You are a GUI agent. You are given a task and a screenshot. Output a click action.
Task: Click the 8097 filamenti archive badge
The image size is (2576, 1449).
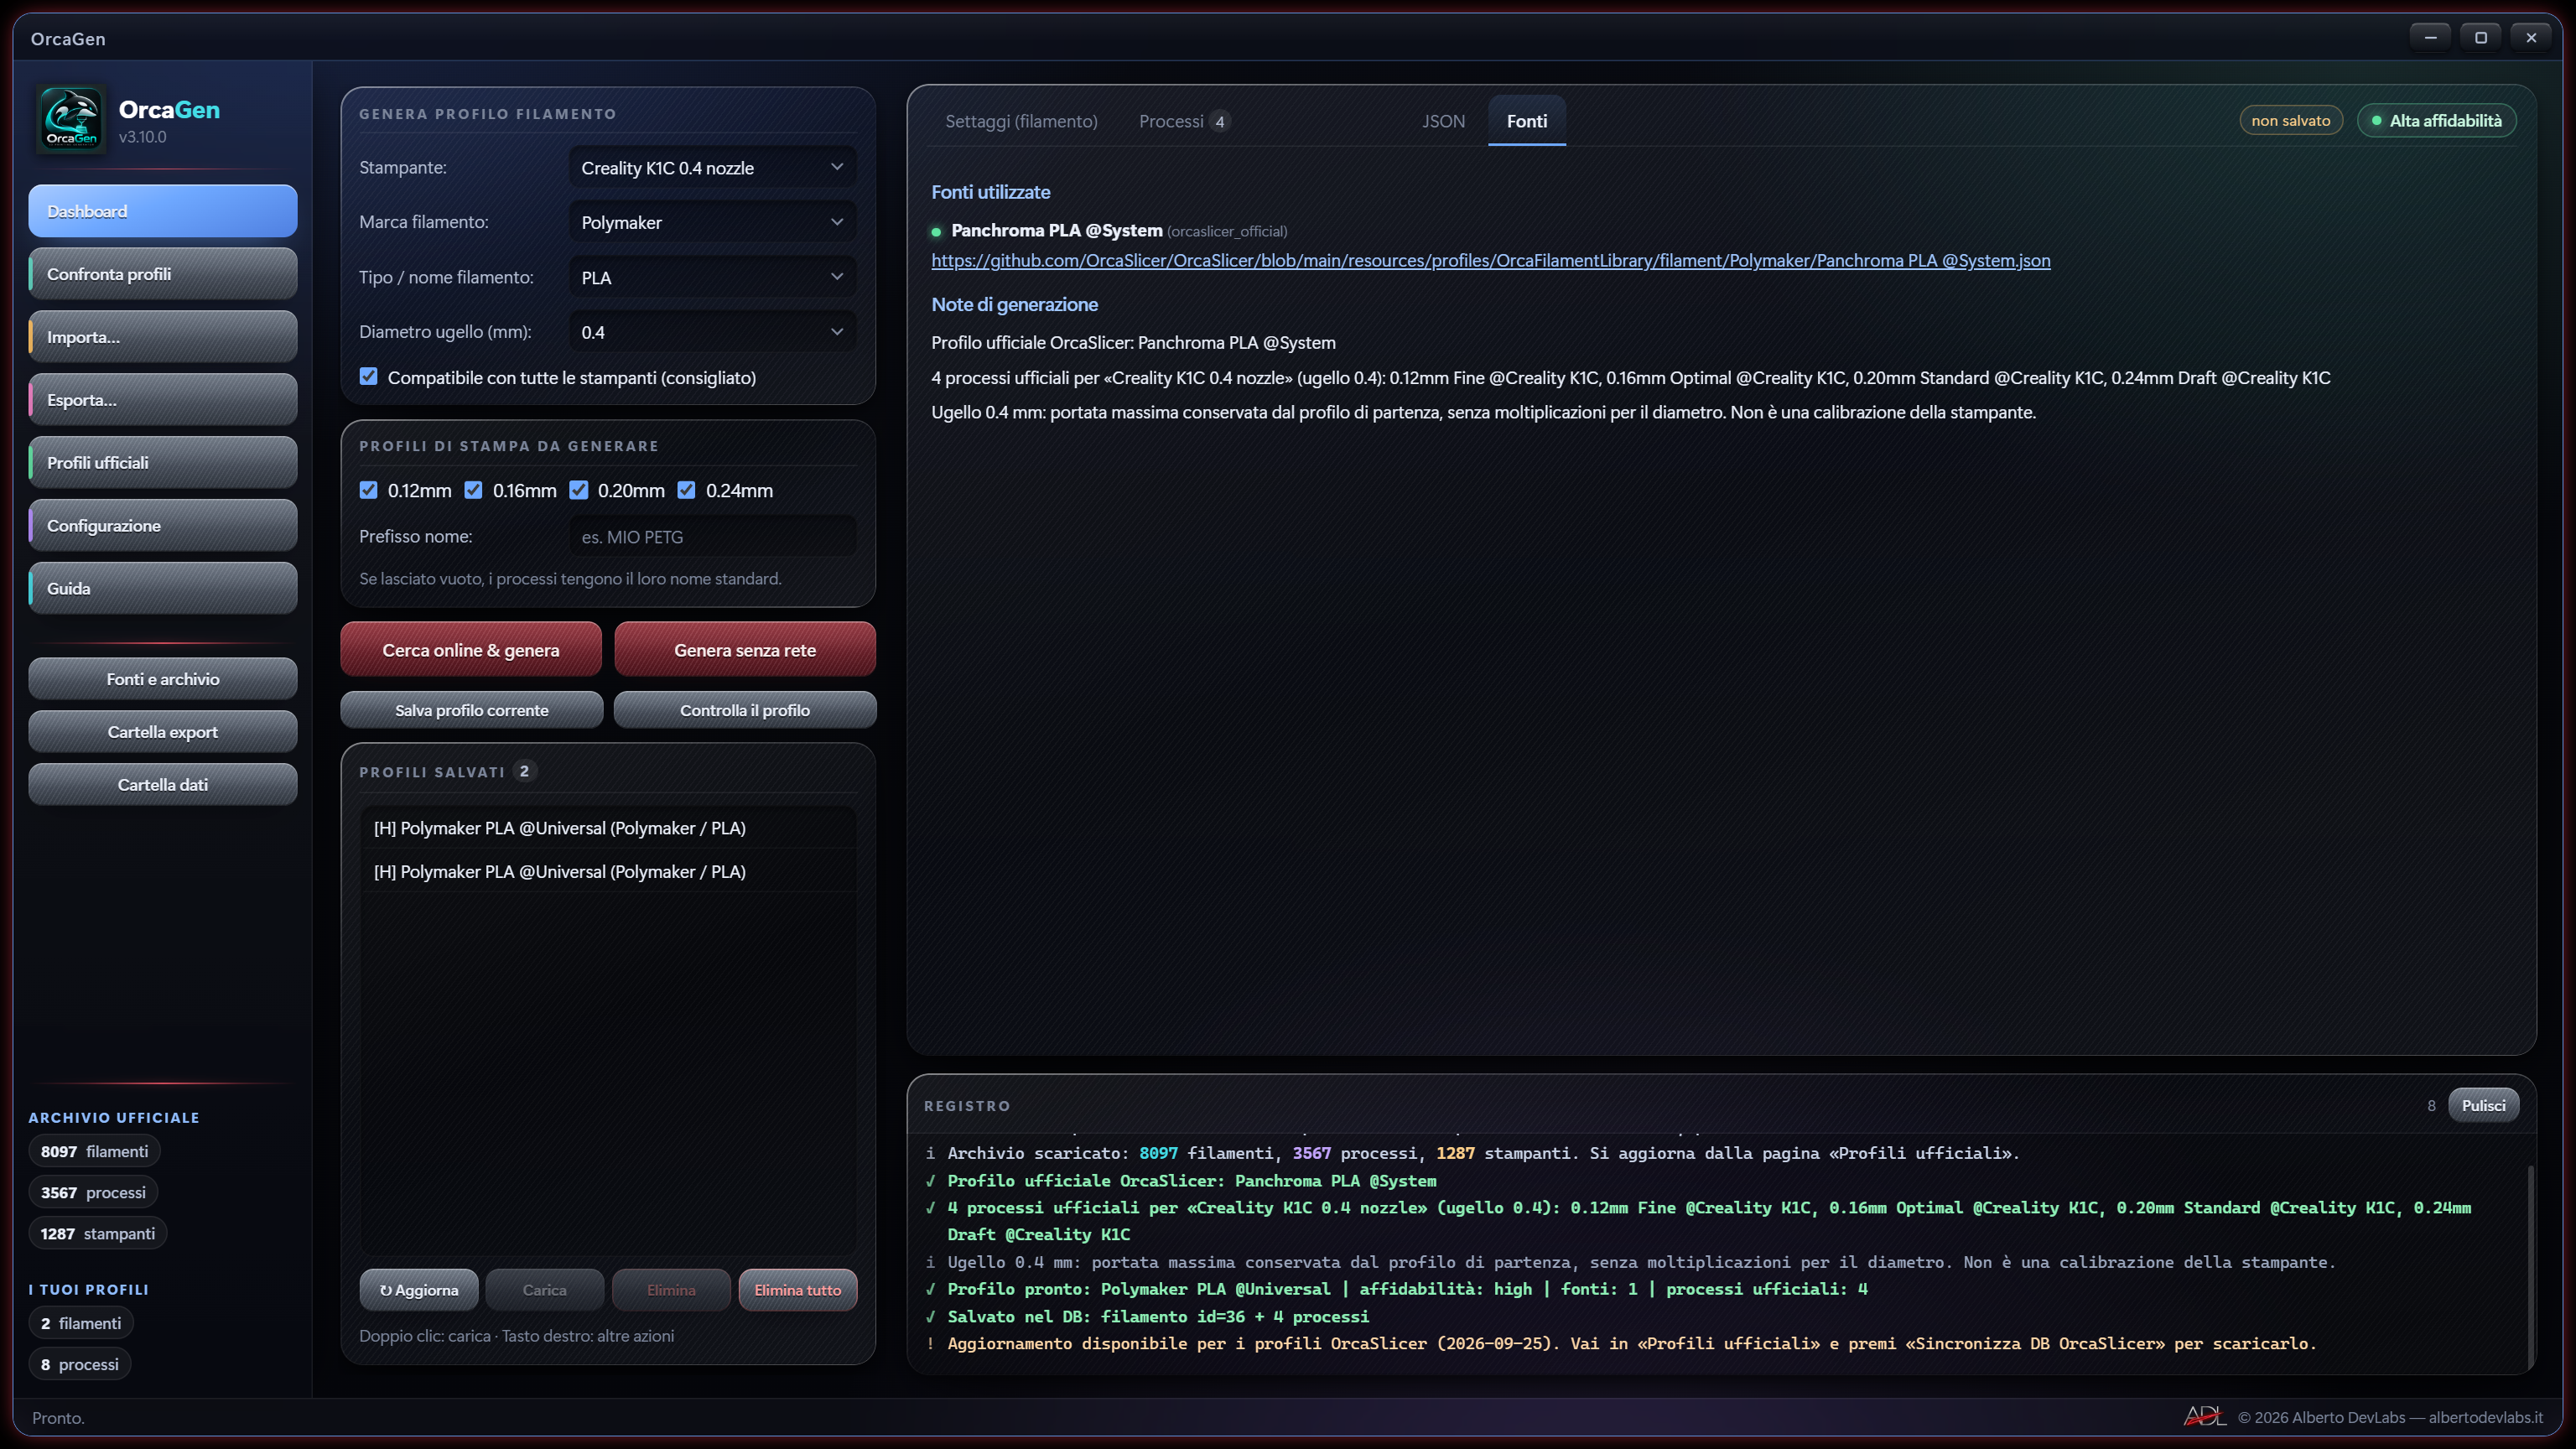[x=94, y=1152]
